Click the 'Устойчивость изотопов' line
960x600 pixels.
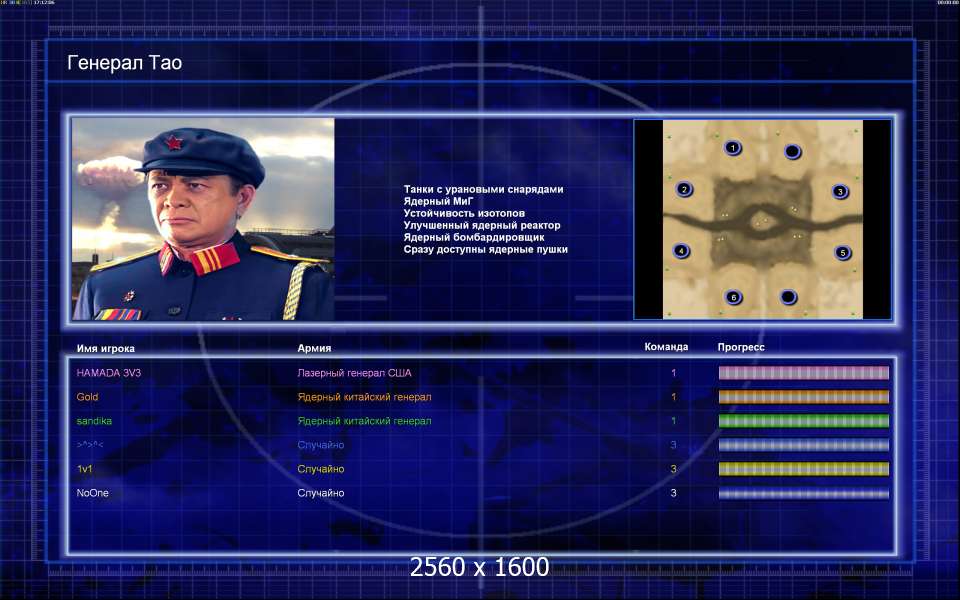464,213
